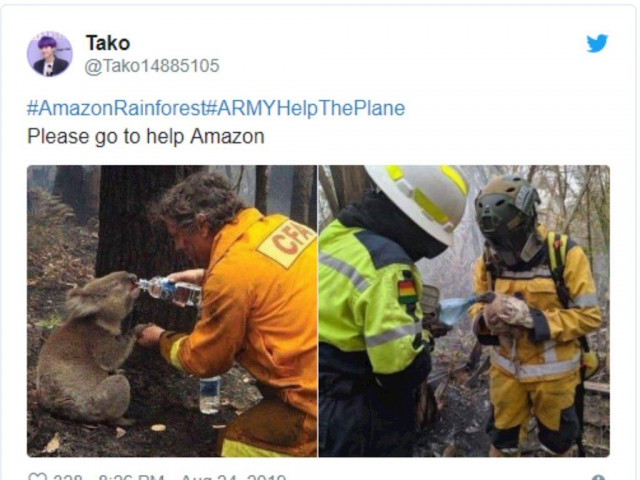Open the #AmazonRainforest hashtag
Viewport: 640px width, 480px height.
point(116,108)
